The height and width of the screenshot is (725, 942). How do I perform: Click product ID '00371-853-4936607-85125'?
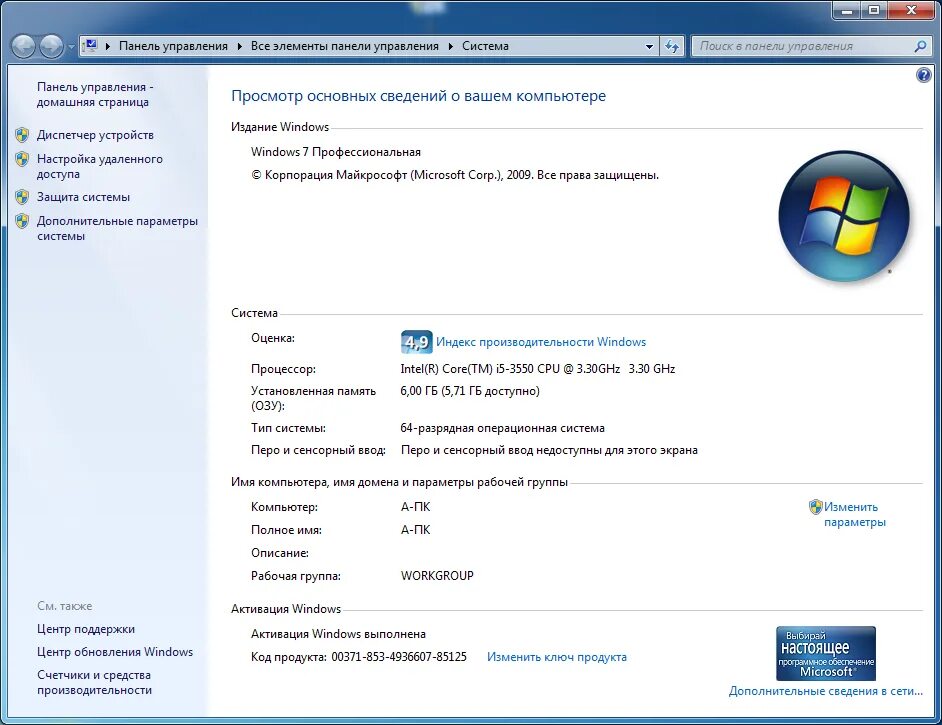point(399,657)
